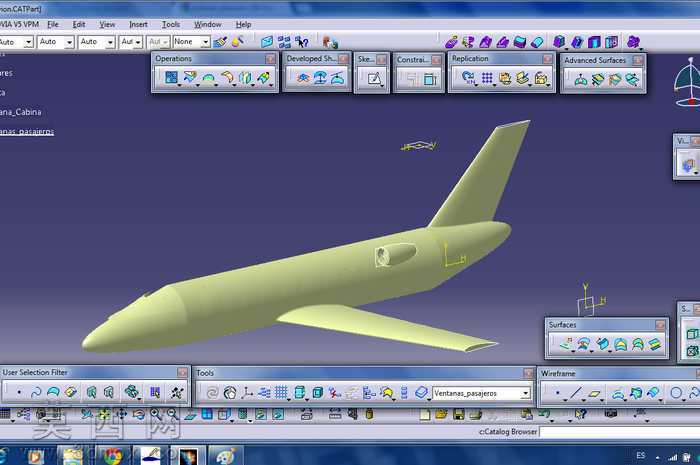Click the Object Repetition icon in Replication toolbar

click(468, 78)
